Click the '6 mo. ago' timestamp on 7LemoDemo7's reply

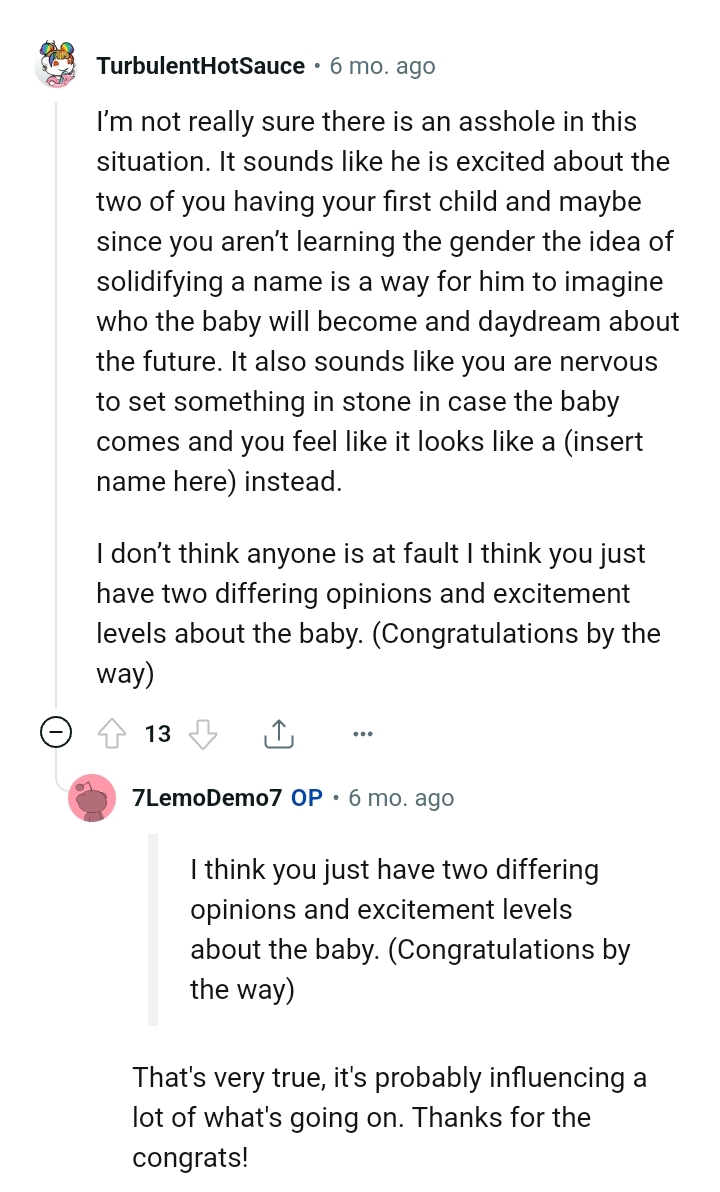click(x=400, y=797)
